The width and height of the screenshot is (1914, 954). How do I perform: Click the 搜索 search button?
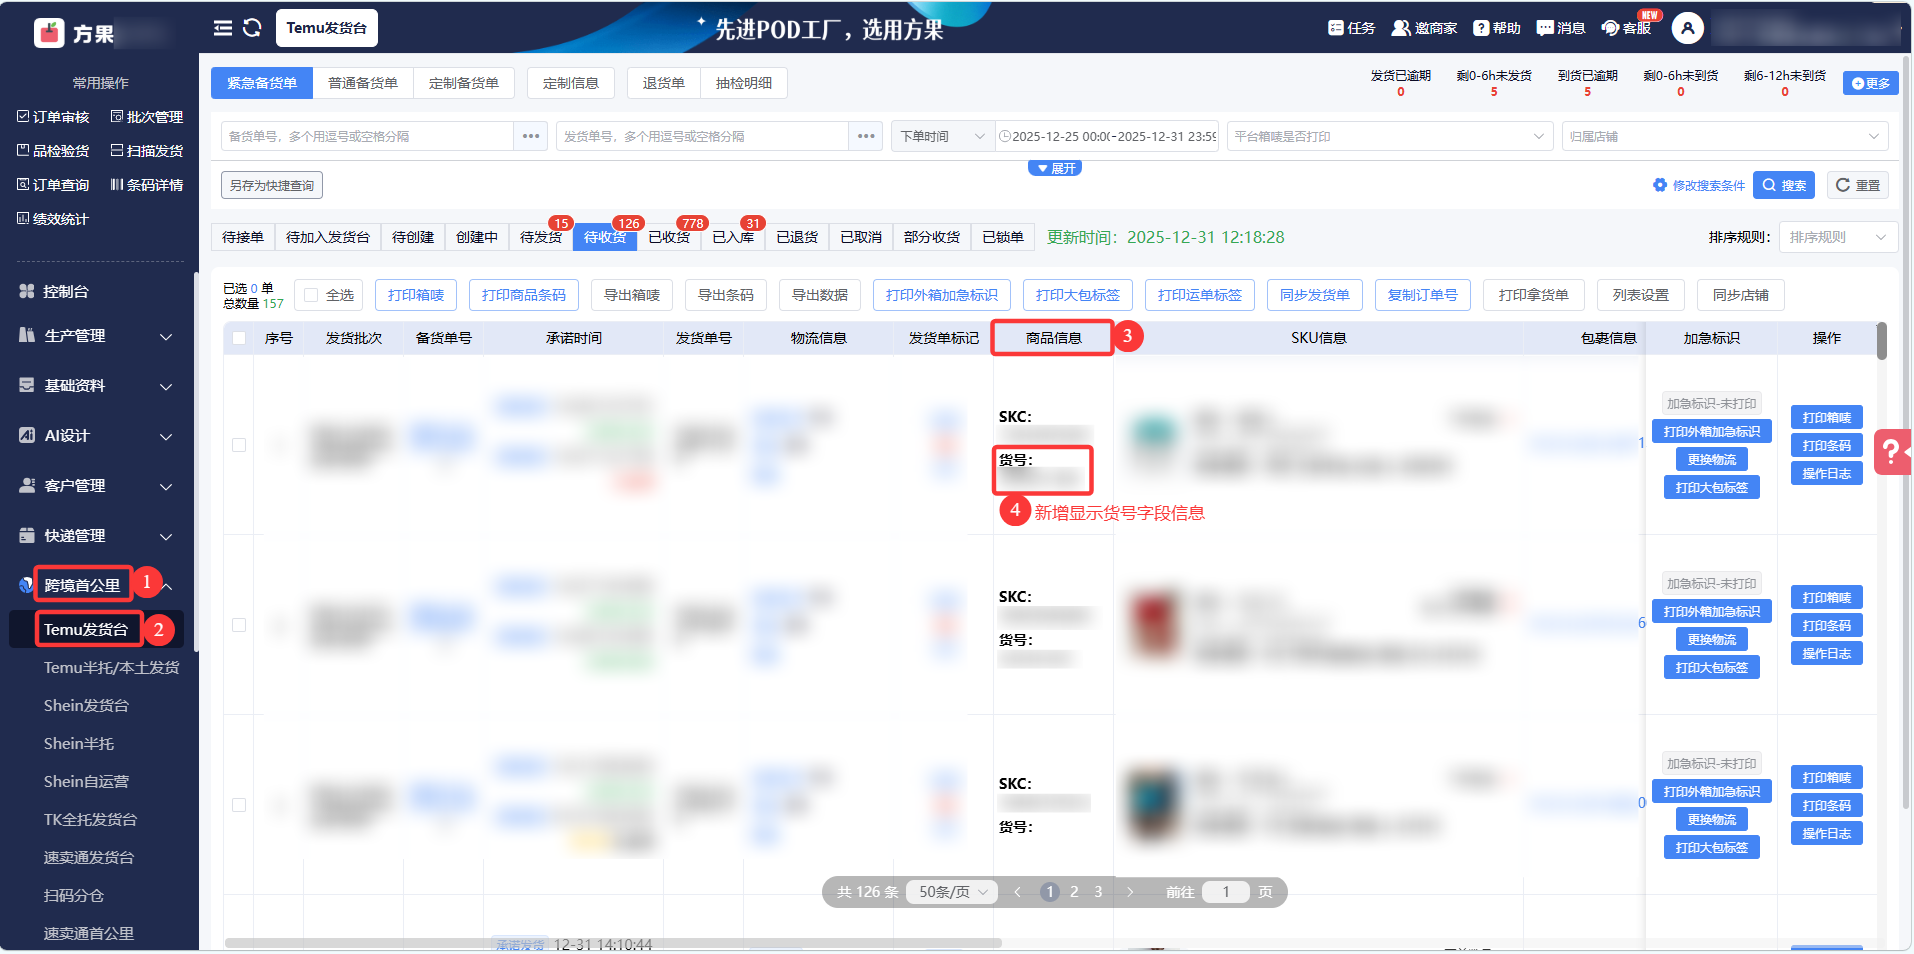pos(1785,185)
